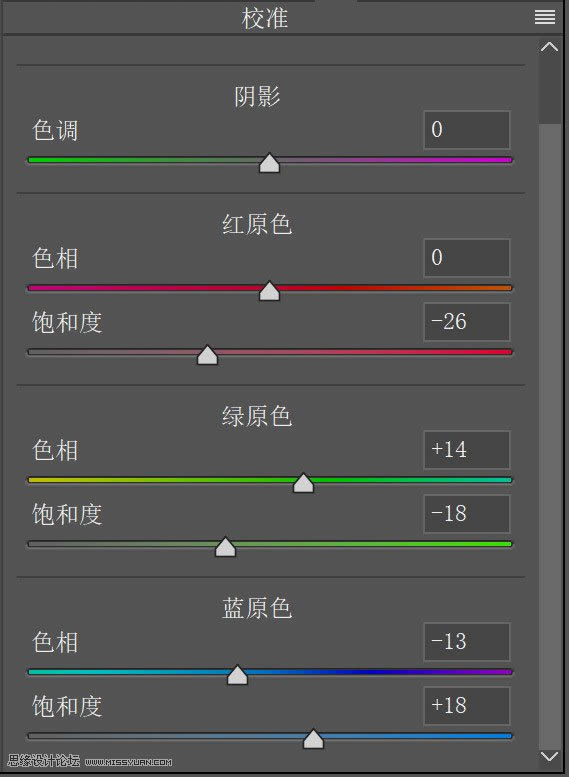Image resolution: width=569 pixels, height=777 pixels.
Task: Click the 红原色 色相 value field
Action: coord(466,258)
